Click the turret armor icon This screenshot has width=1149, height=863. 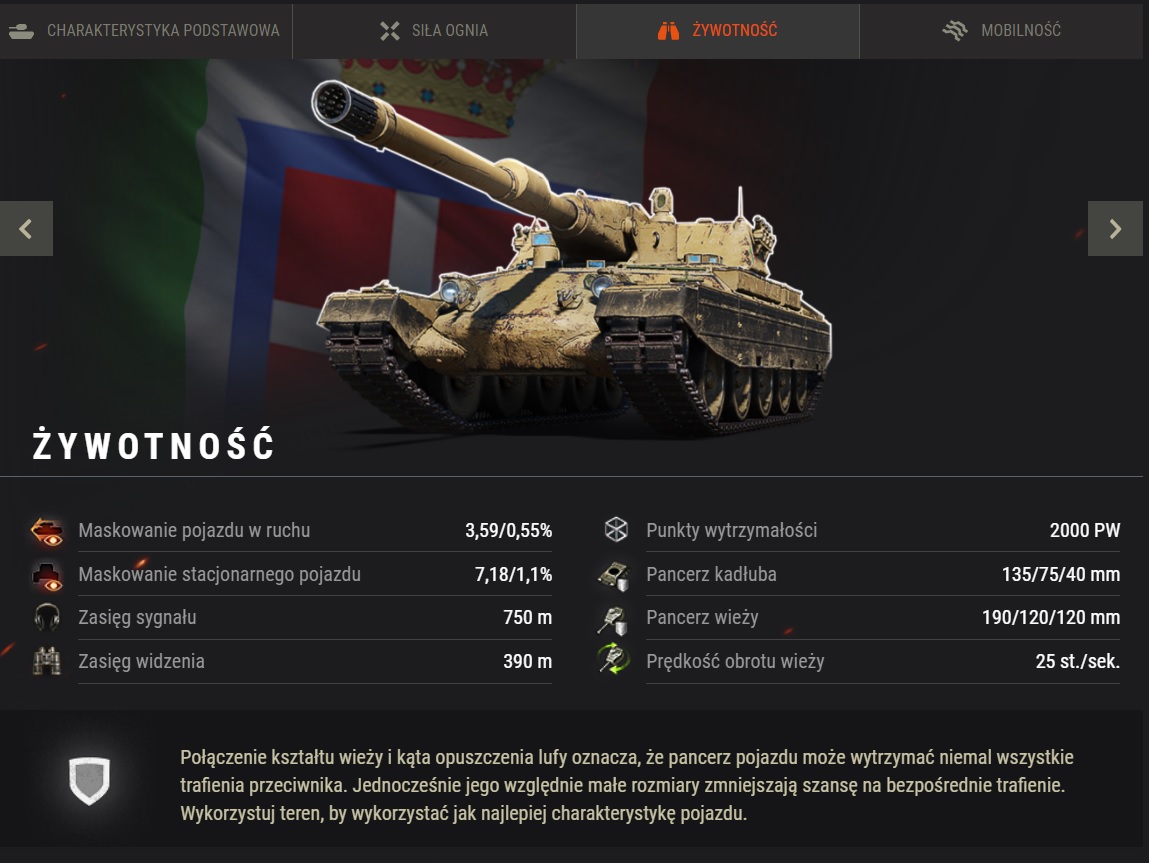[613, 620]
